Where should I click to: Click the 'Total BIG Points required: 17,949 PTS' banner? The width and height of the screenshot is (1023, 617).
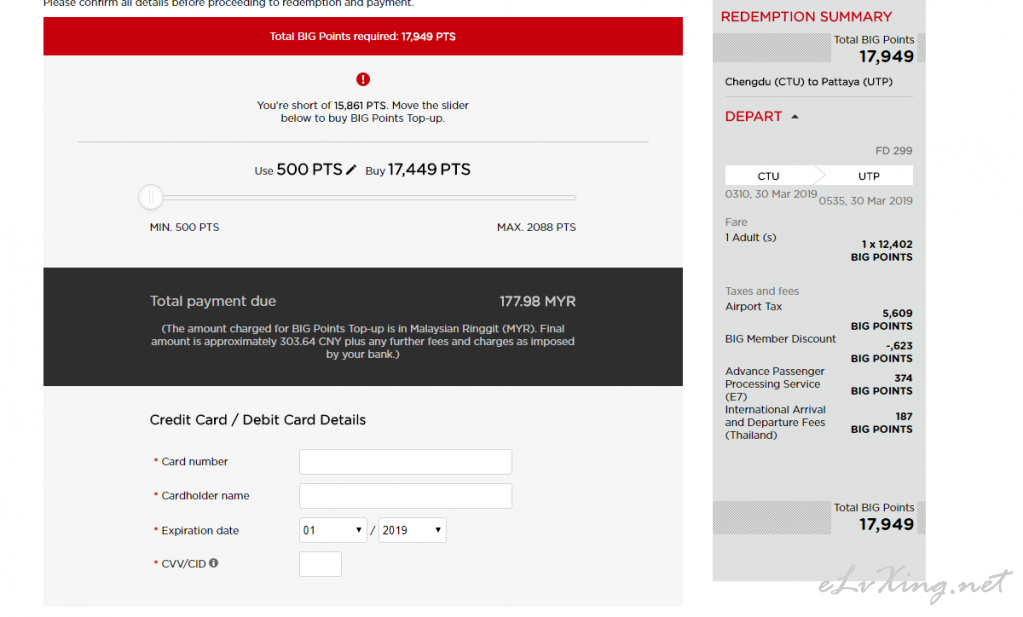(363, 37)
